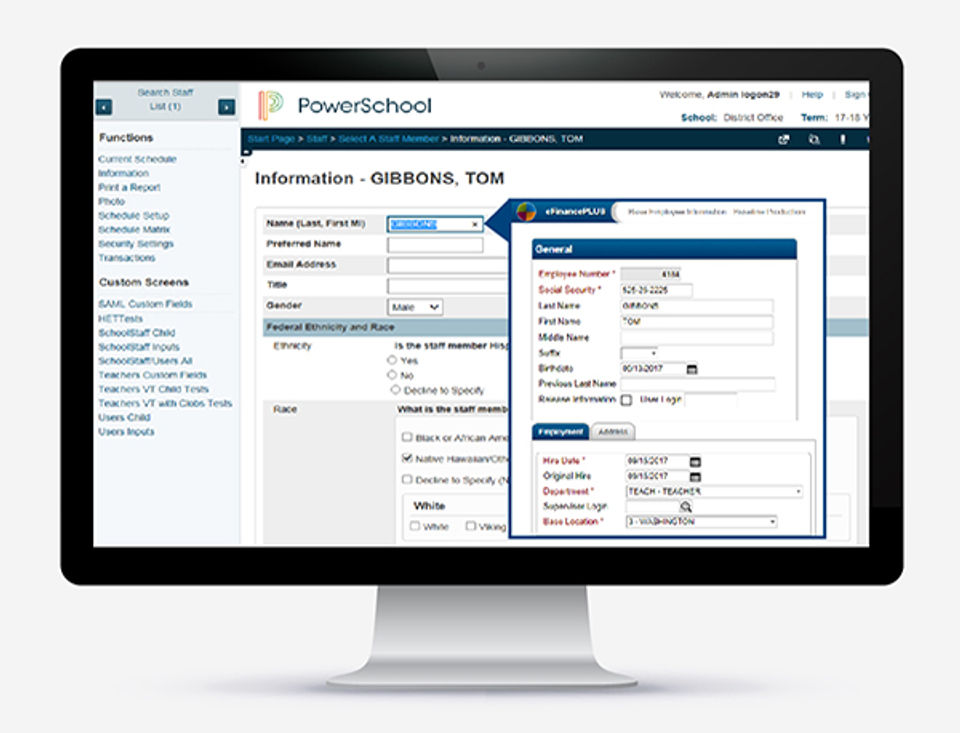Open the Suffix dropdown
The image size is (960, 733).
click(639, 353)
